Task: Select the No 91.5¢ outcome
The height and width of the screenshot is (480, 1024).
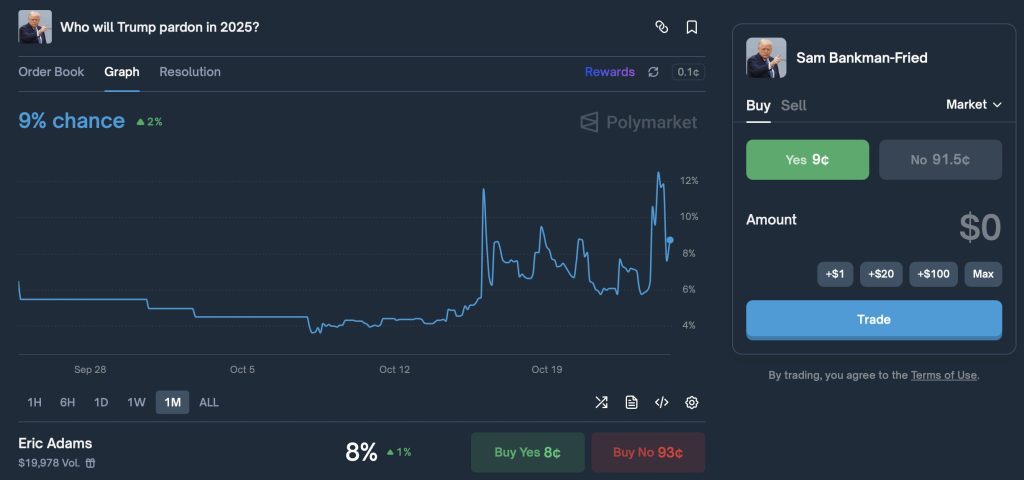Action: [x=940, y=159]
